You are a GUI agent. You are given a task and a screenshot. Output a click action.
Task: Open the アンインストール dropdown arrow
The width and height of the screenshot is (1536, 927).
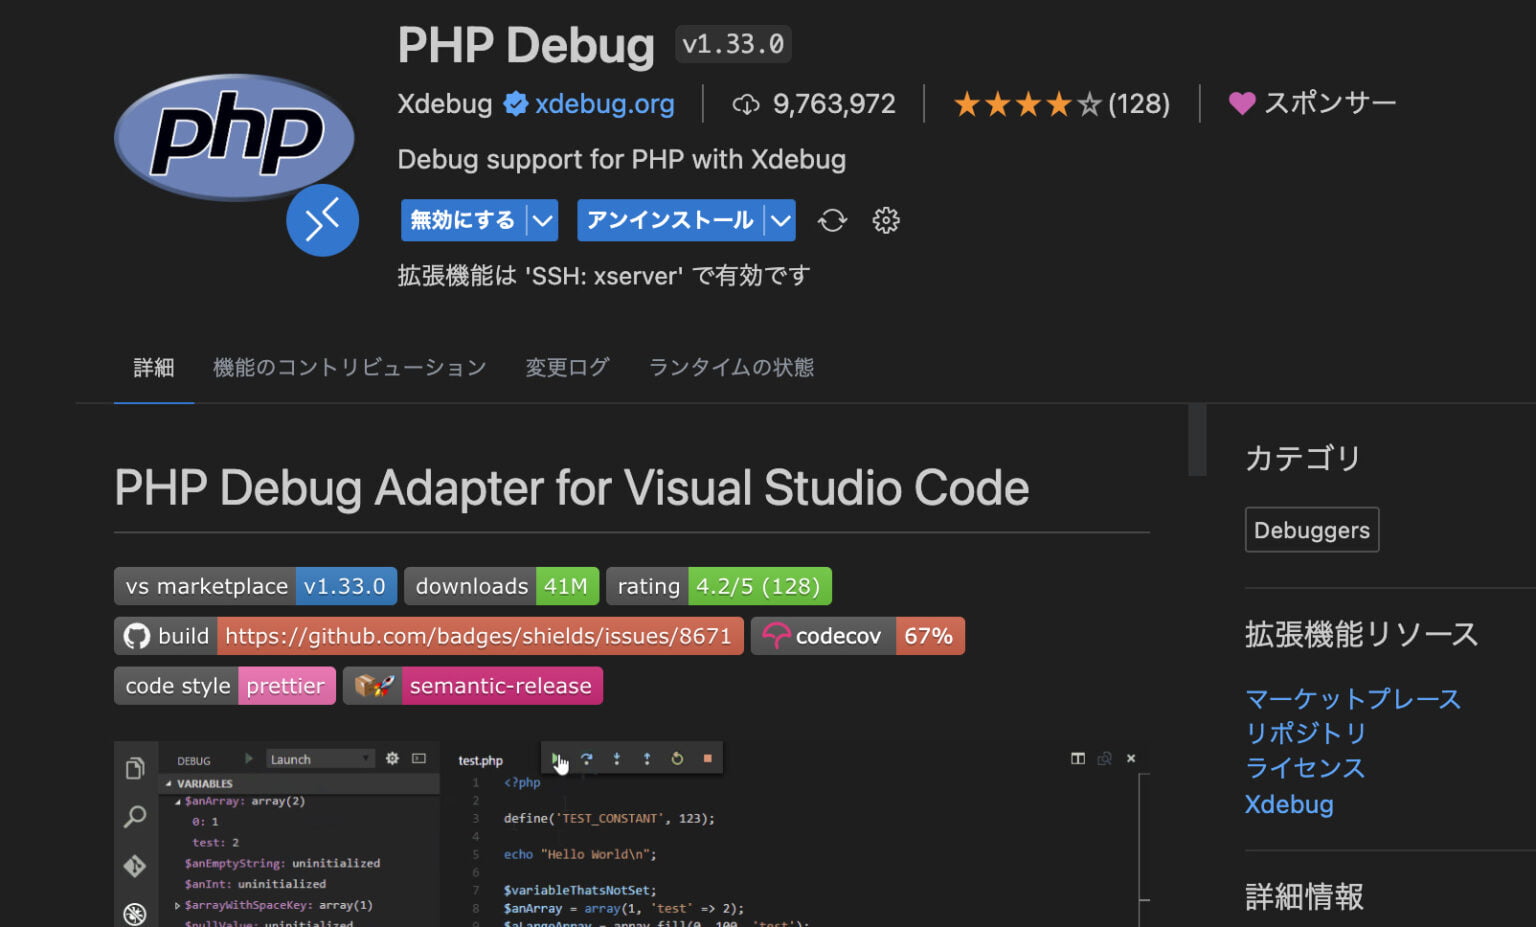tap(779, 220)
